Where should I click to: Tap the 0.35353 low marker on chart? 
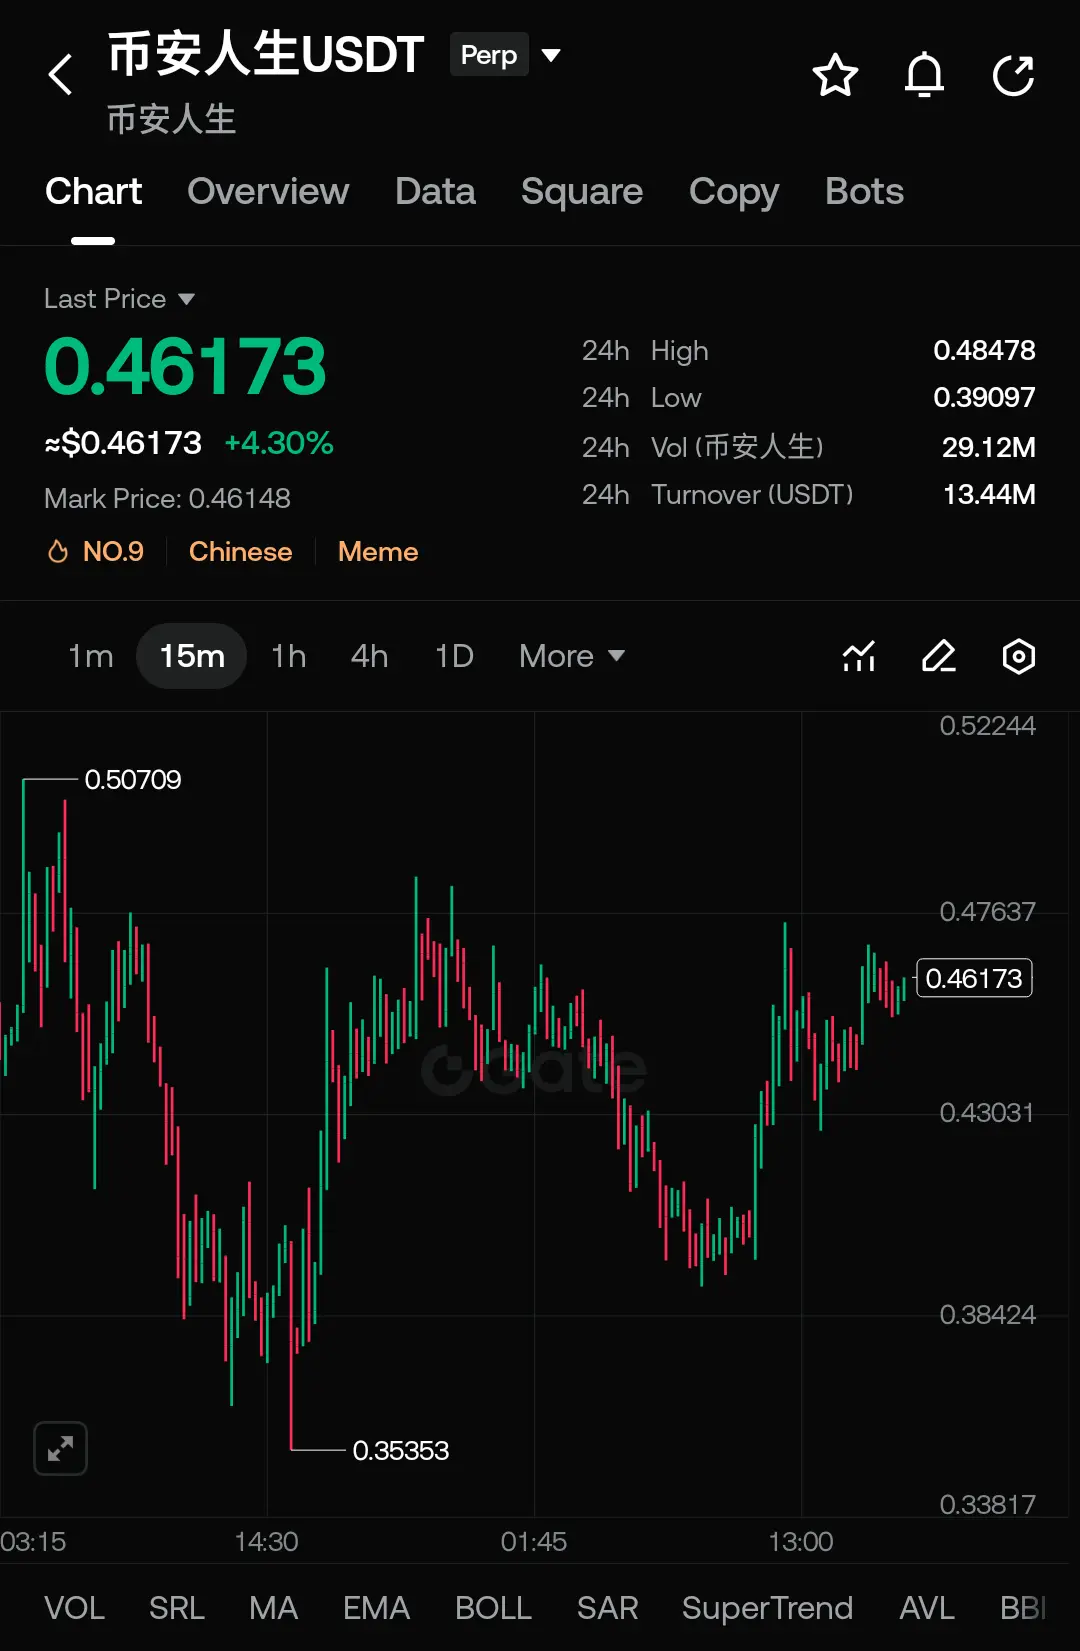(400, 1450)
